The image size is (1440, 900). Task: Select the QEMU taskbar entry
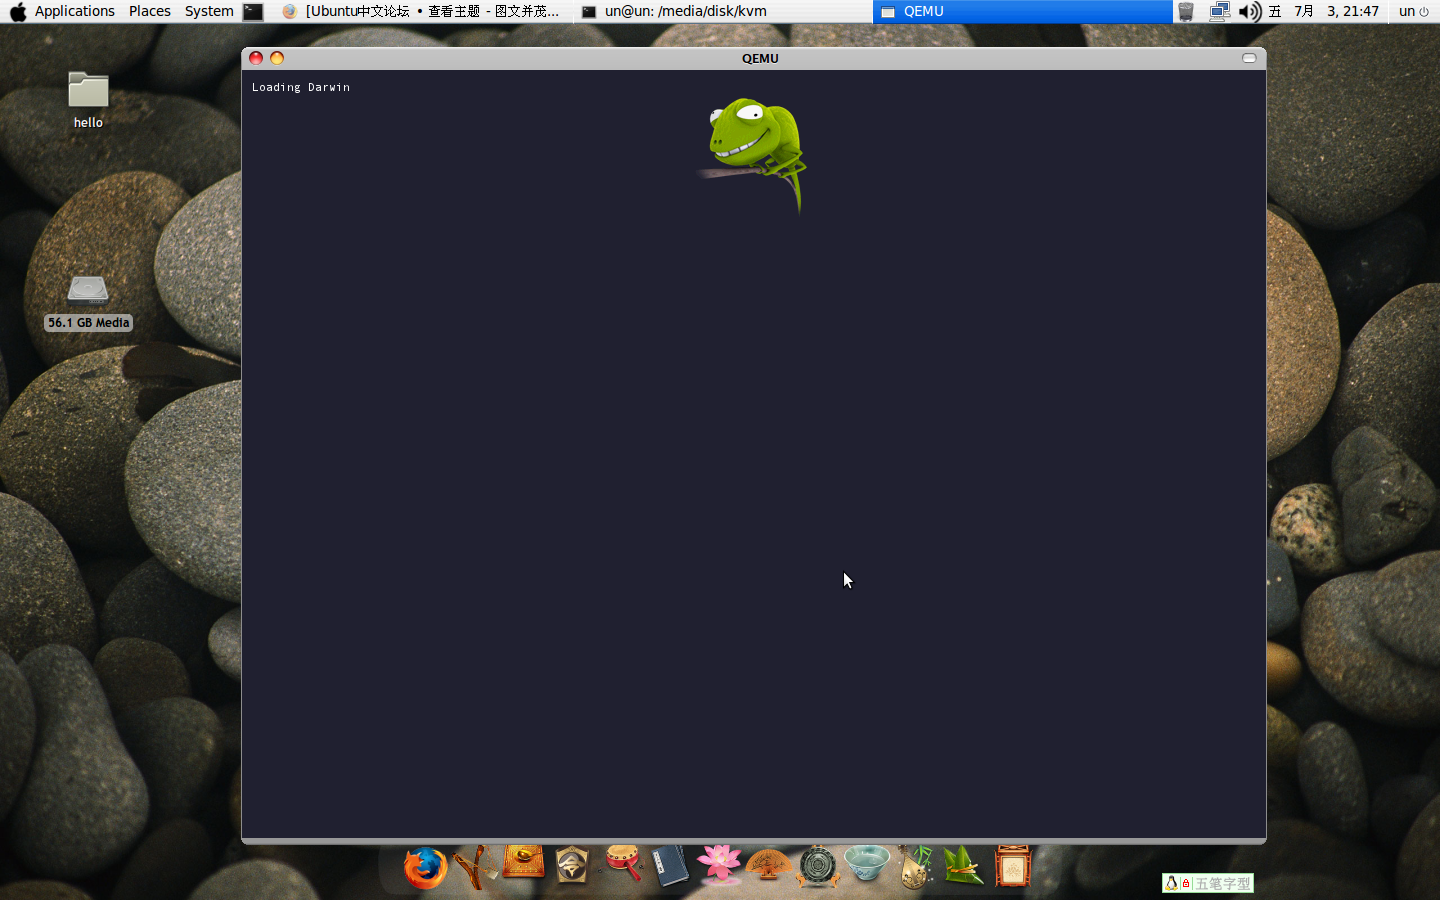pos(1022,12)
